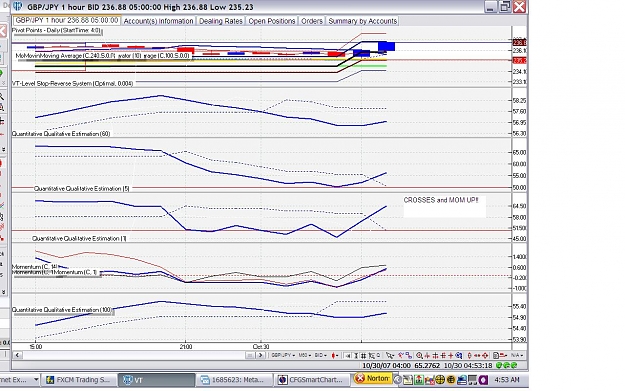Click the scroll-to-latest-bar arrow icon

click(x=349, y=356)
